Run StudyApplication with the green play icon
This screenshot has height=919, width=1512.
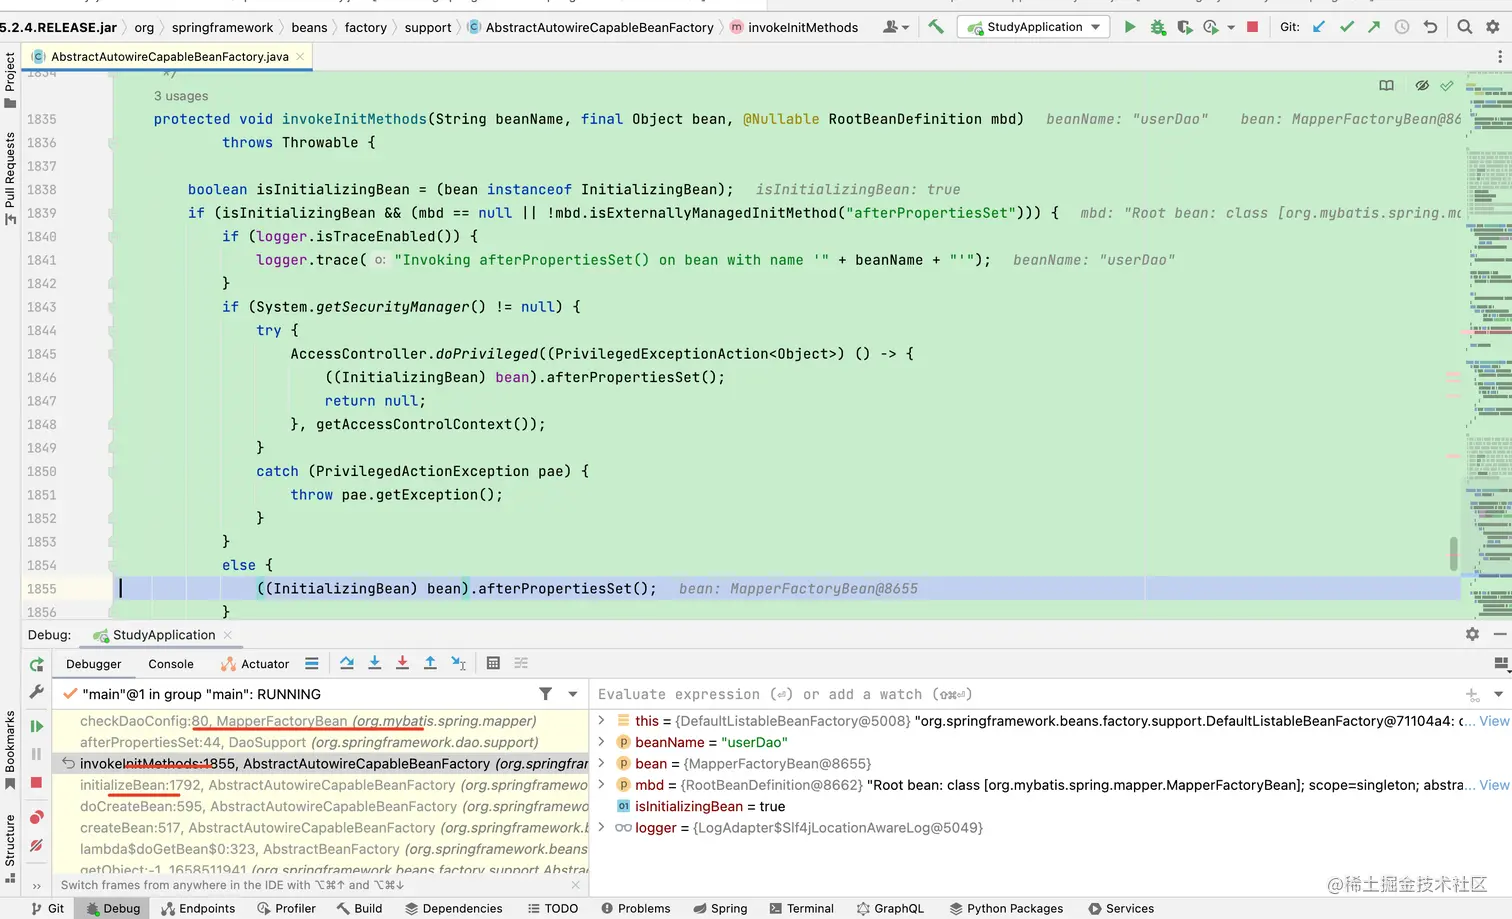tap(1130, 27)
